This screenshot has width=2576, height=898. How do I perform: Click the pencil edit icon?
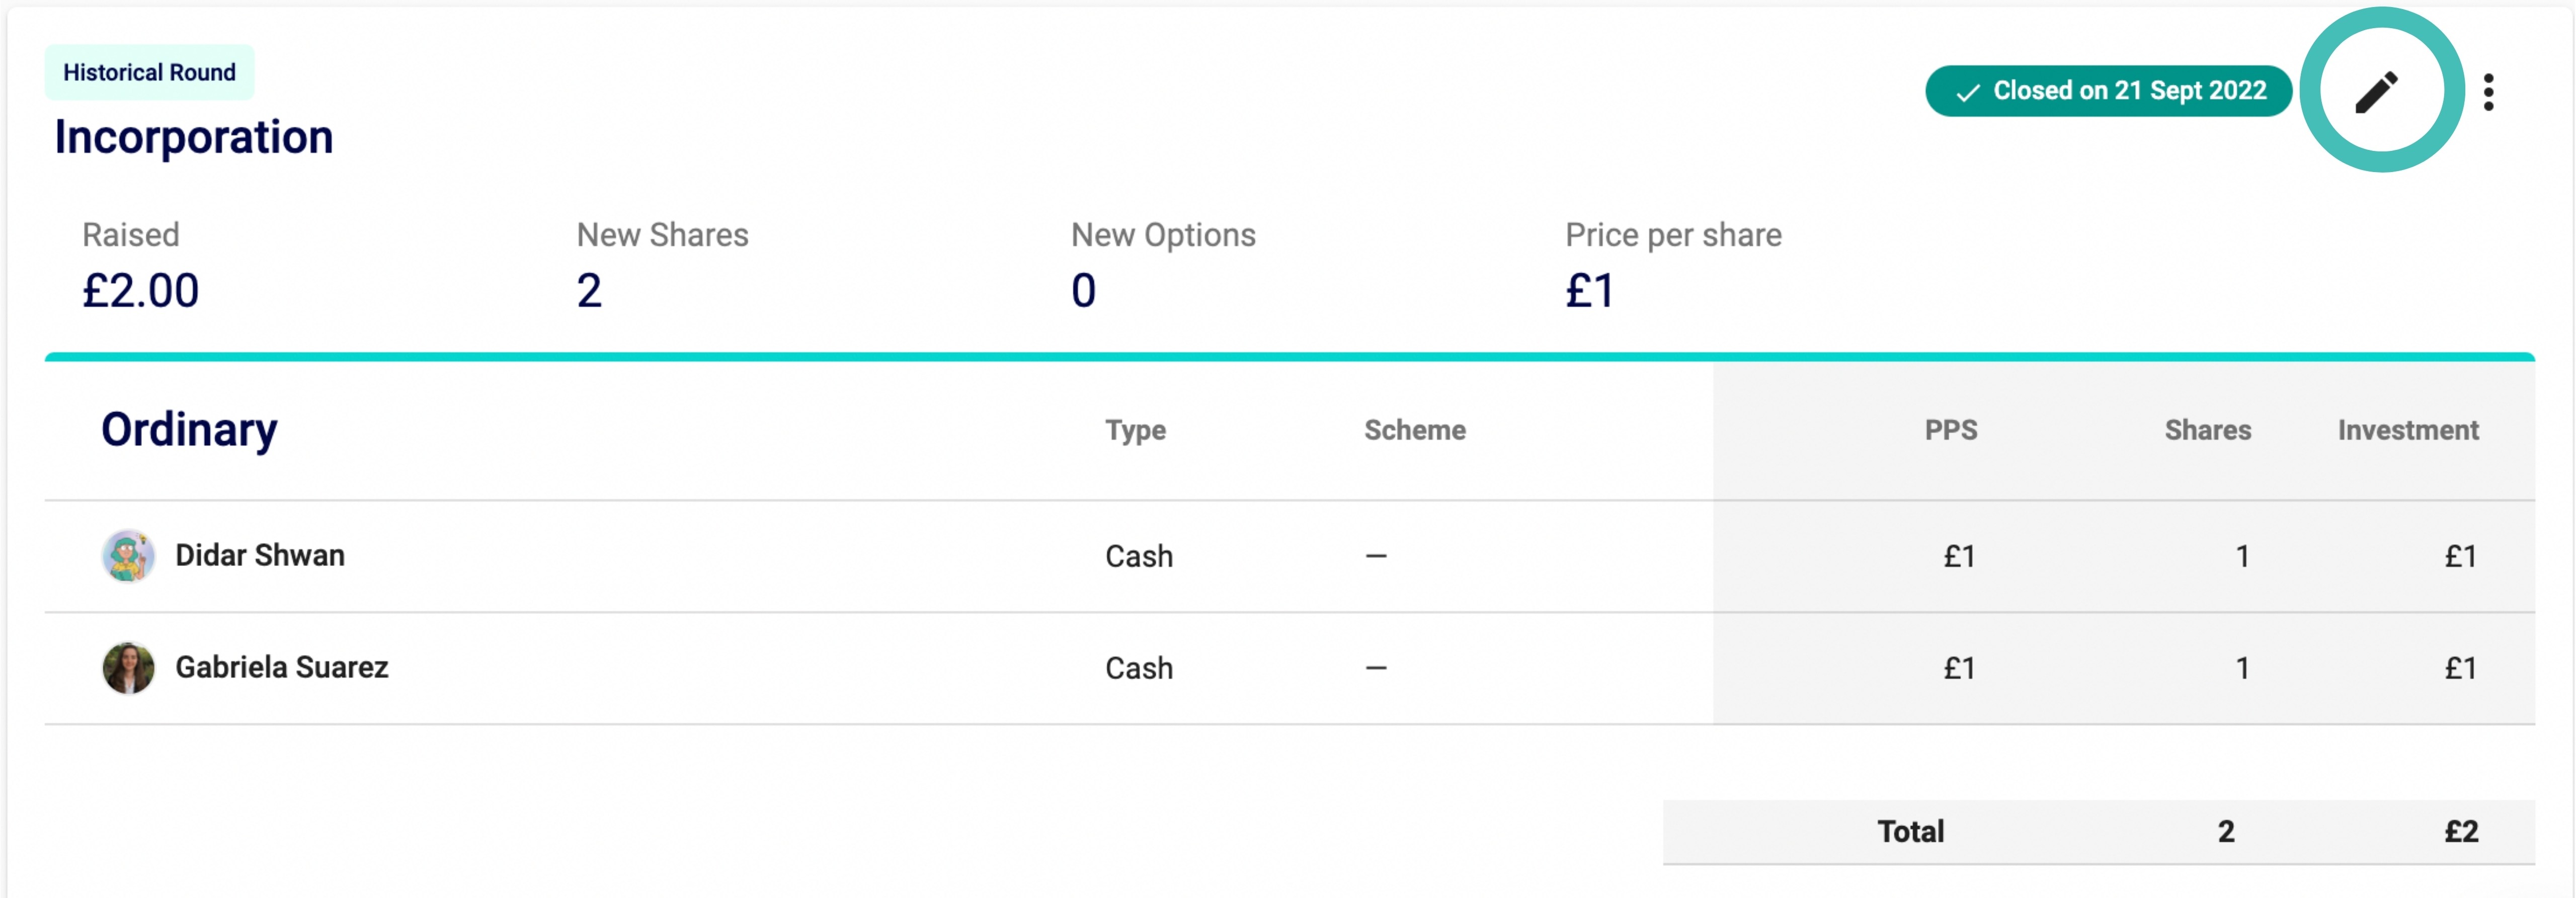click(x=2377, y=92)
